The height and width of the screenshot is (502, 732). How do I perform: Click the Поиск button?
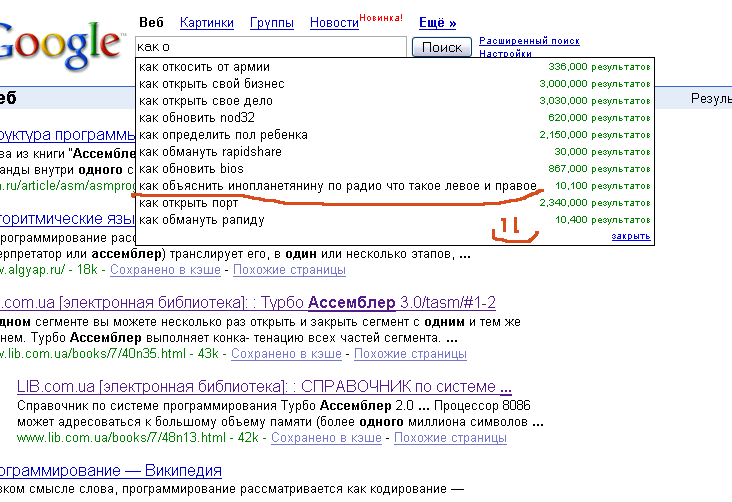coord(442,47)
